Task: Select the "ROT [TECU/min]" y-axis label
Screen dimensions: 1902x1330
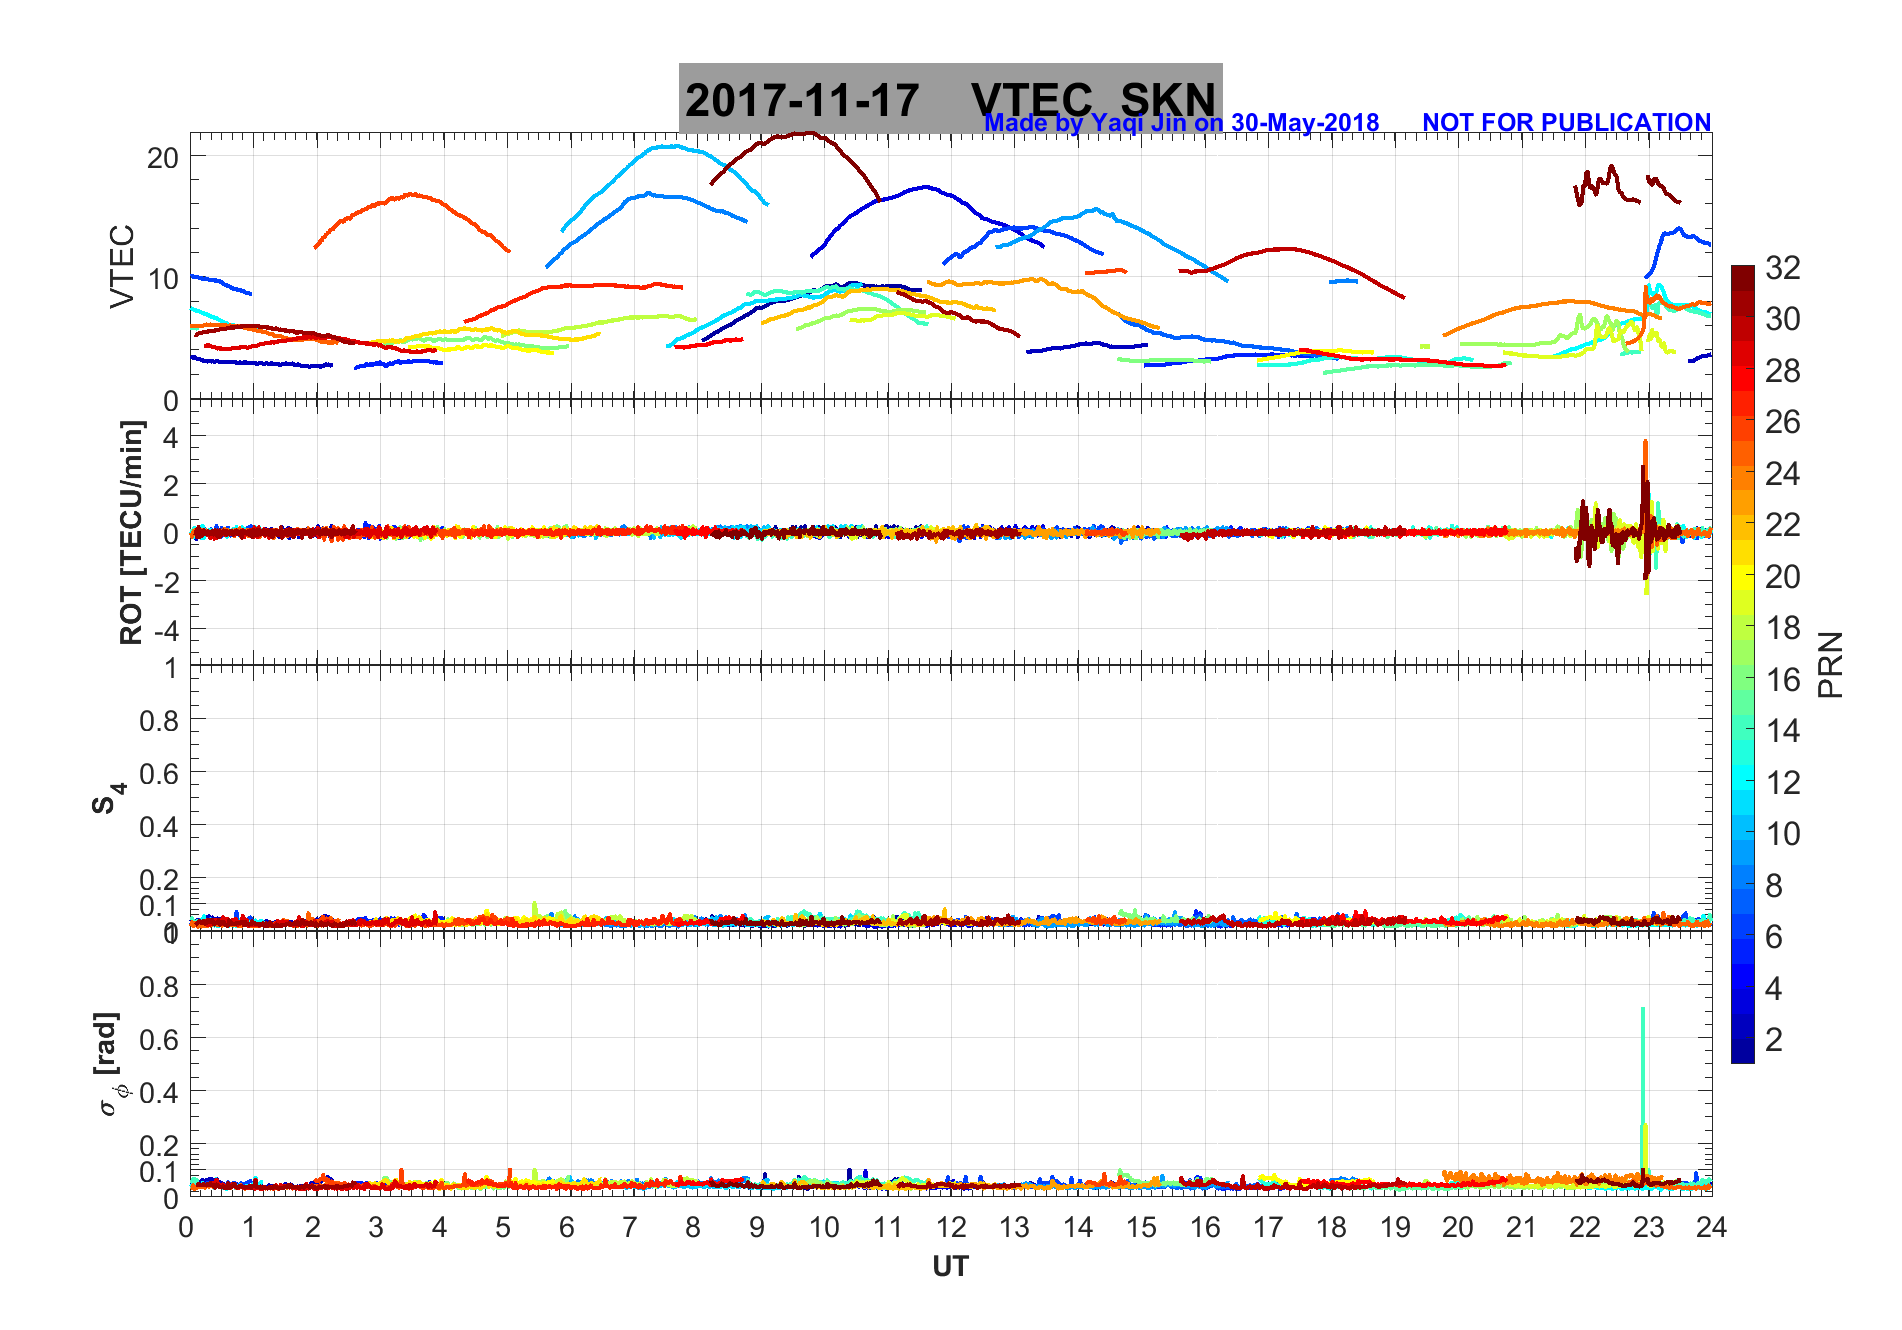Action: pos(131,532)
